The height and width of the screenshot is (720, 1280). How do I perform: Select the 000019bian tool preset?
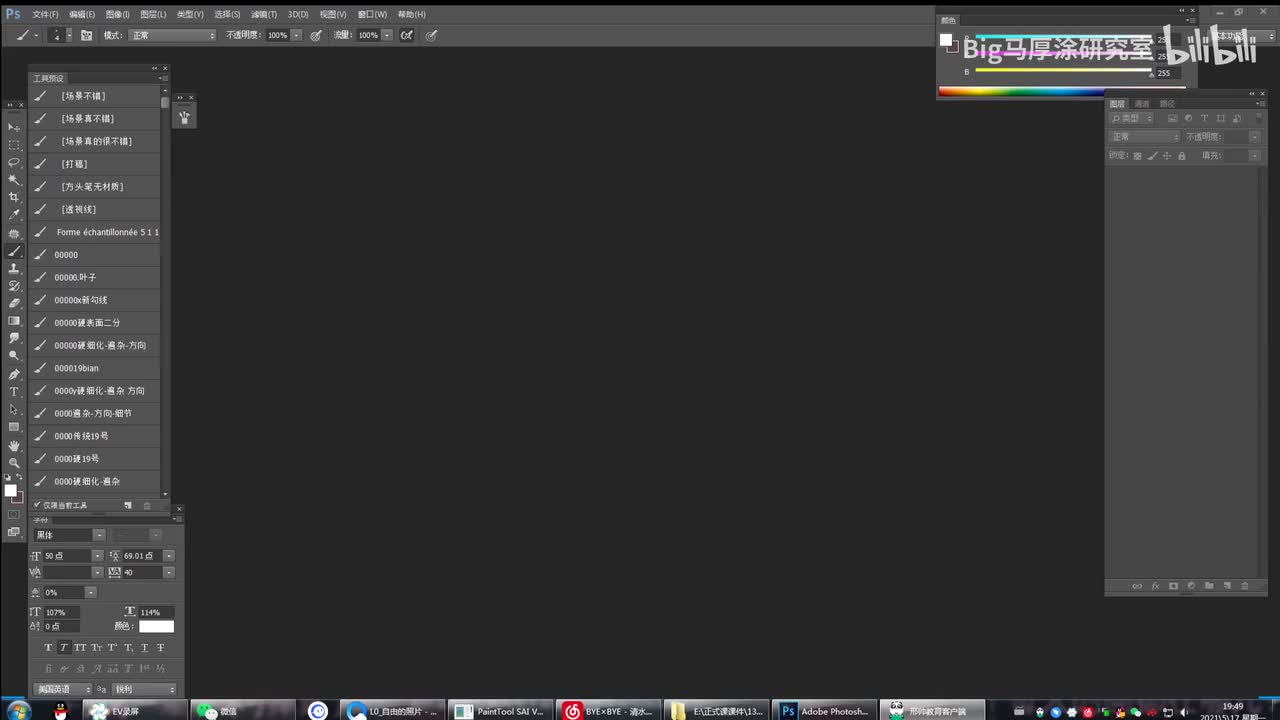tap(95, 368)
